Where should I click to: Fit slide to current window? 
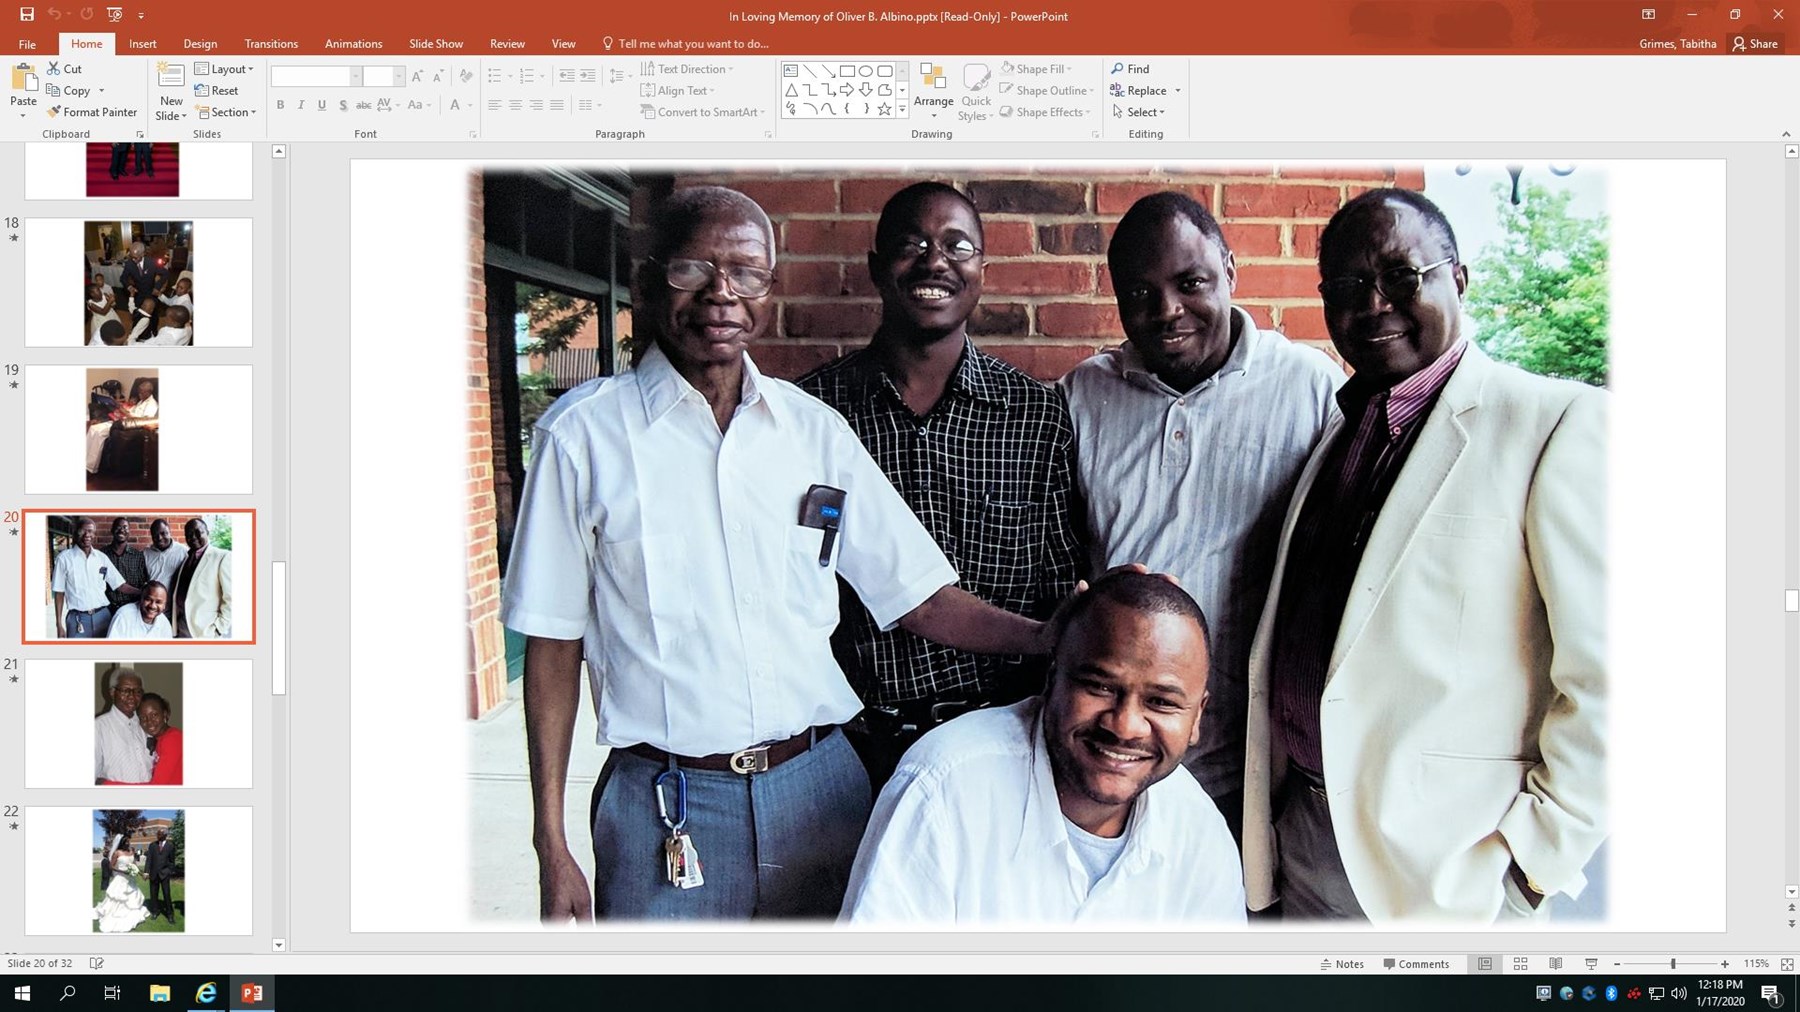click(x=1787, y=964)
